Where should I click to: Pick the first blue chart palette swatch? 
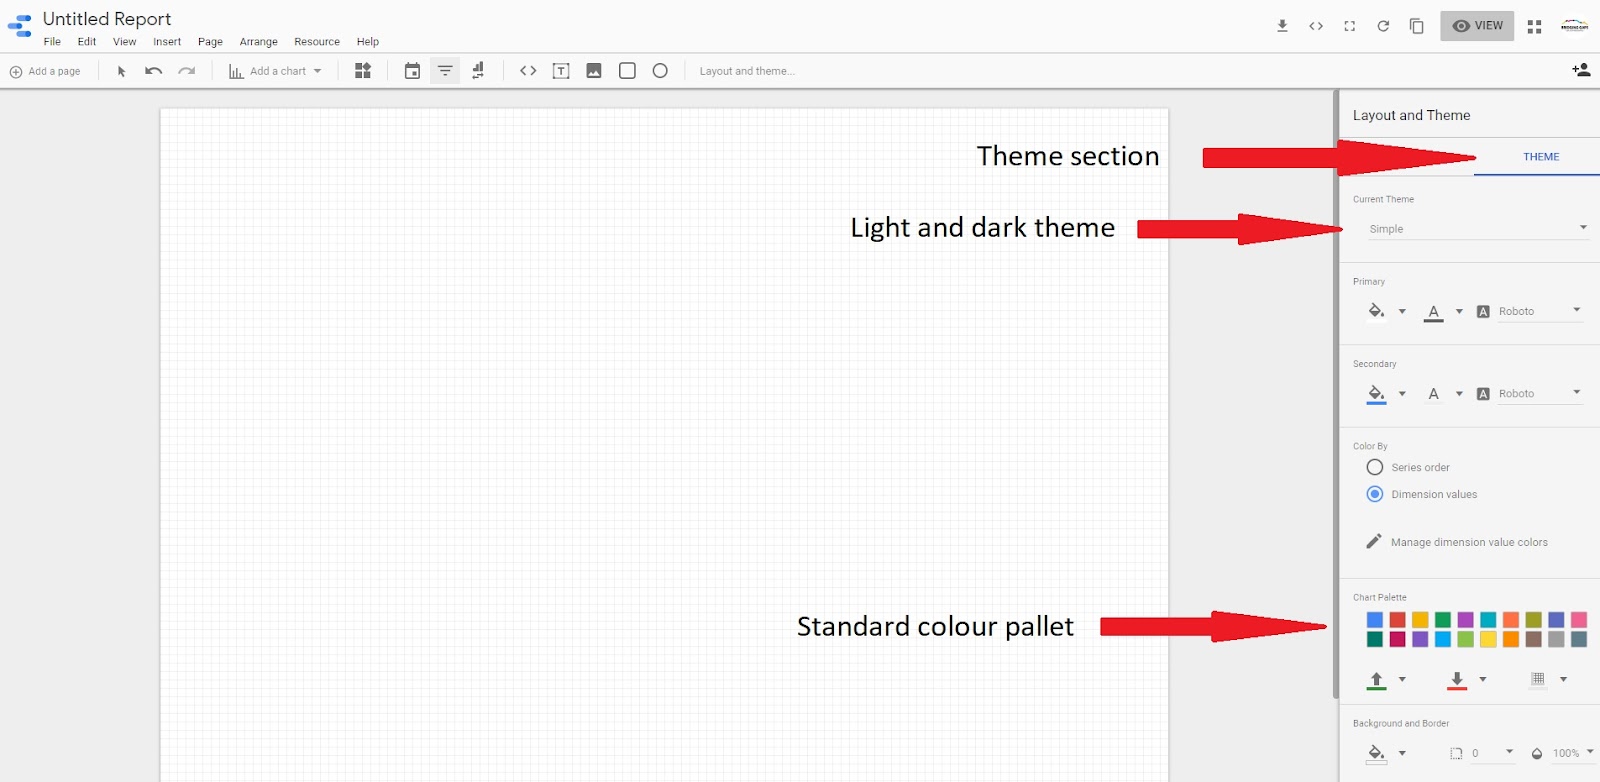click(x=1375, y=620)
